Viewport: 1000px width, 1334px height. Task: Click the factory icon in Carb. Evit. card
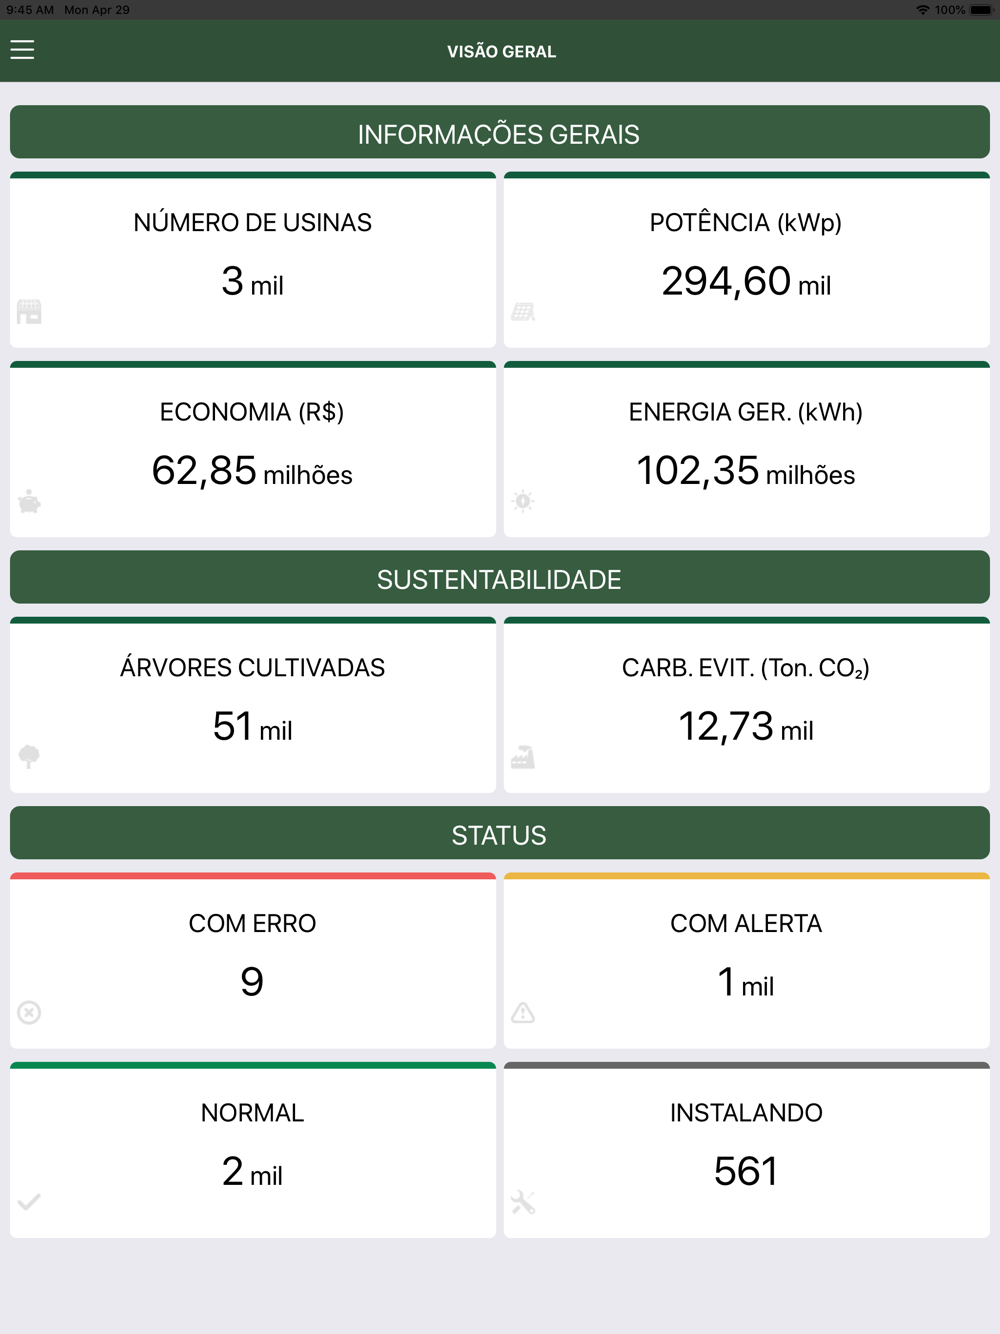coord(523,757)
